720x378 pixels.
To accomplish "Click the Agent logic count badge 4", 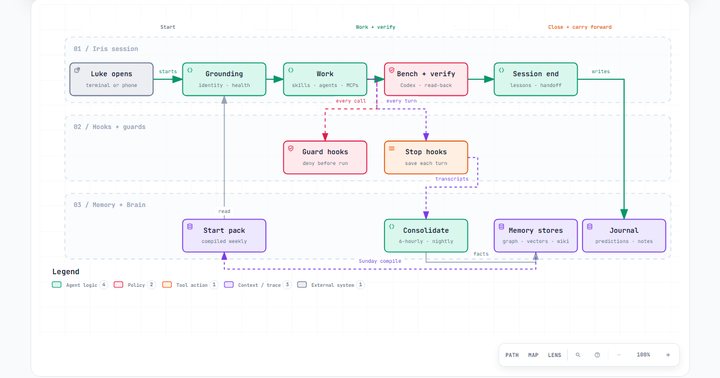I will [104, 285].
